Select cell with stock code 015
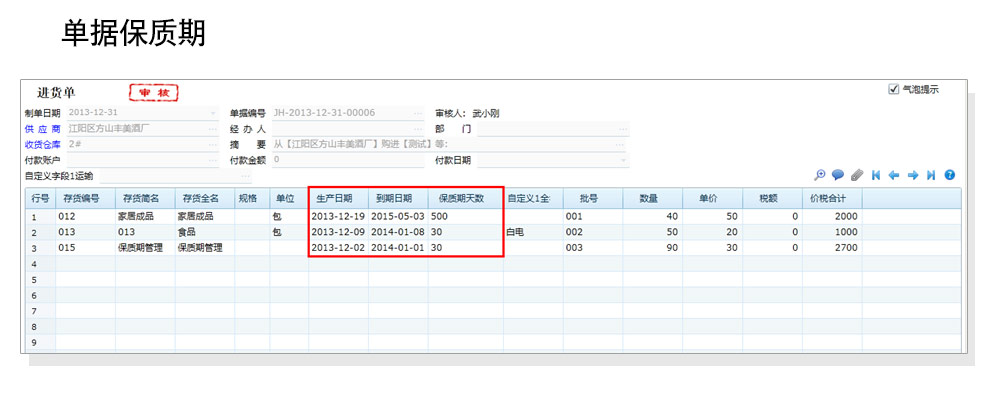Image resolution: width=1000 pixels, height=395 pixels. tap(85, 248)
